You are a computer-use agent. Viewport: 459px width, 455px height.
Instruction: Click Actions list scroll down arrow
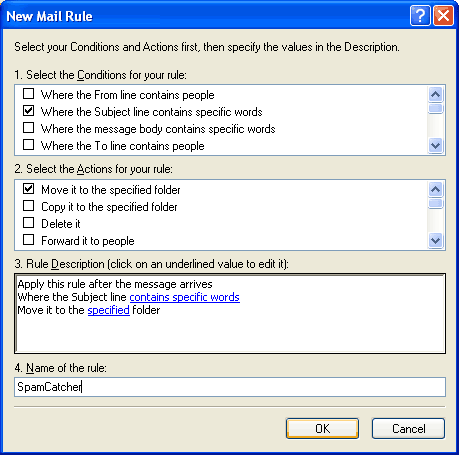[435, 240]
